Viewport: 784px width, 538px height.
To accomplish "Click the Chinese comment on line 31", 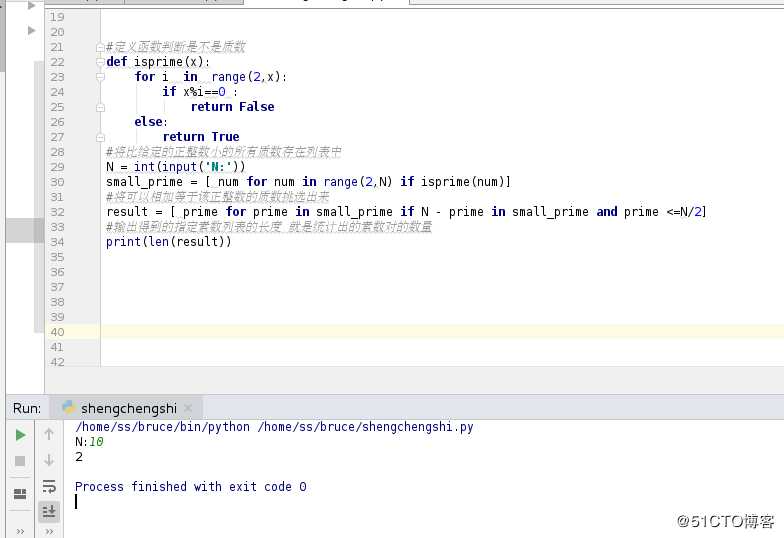I will [x=218, y=196].
